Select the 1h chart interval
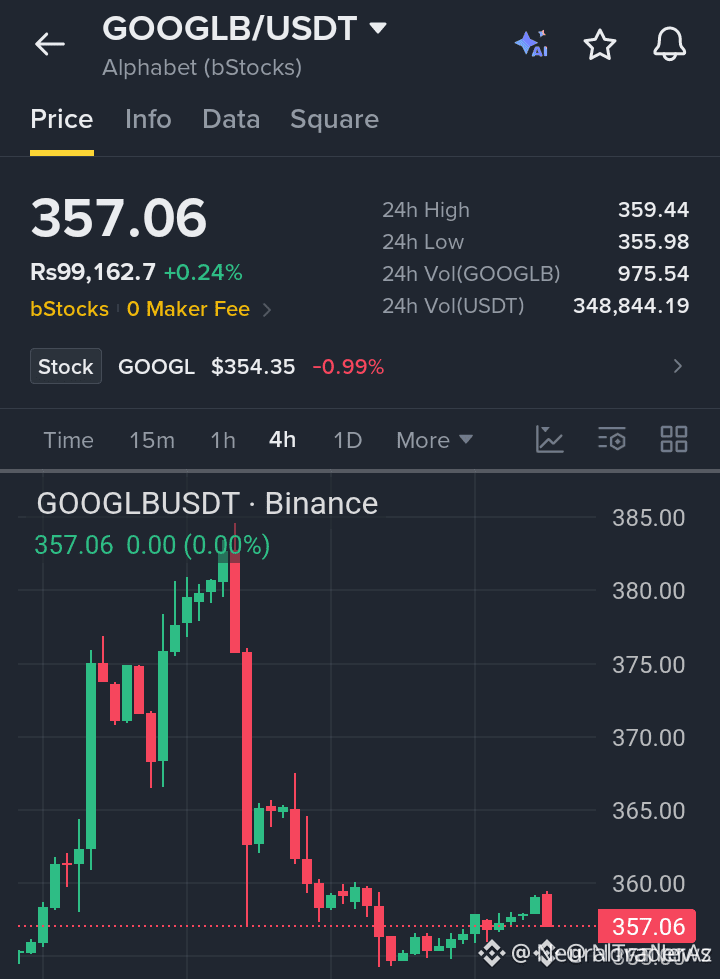Viewport: 720px width, 979px height. tap(223, 440)
